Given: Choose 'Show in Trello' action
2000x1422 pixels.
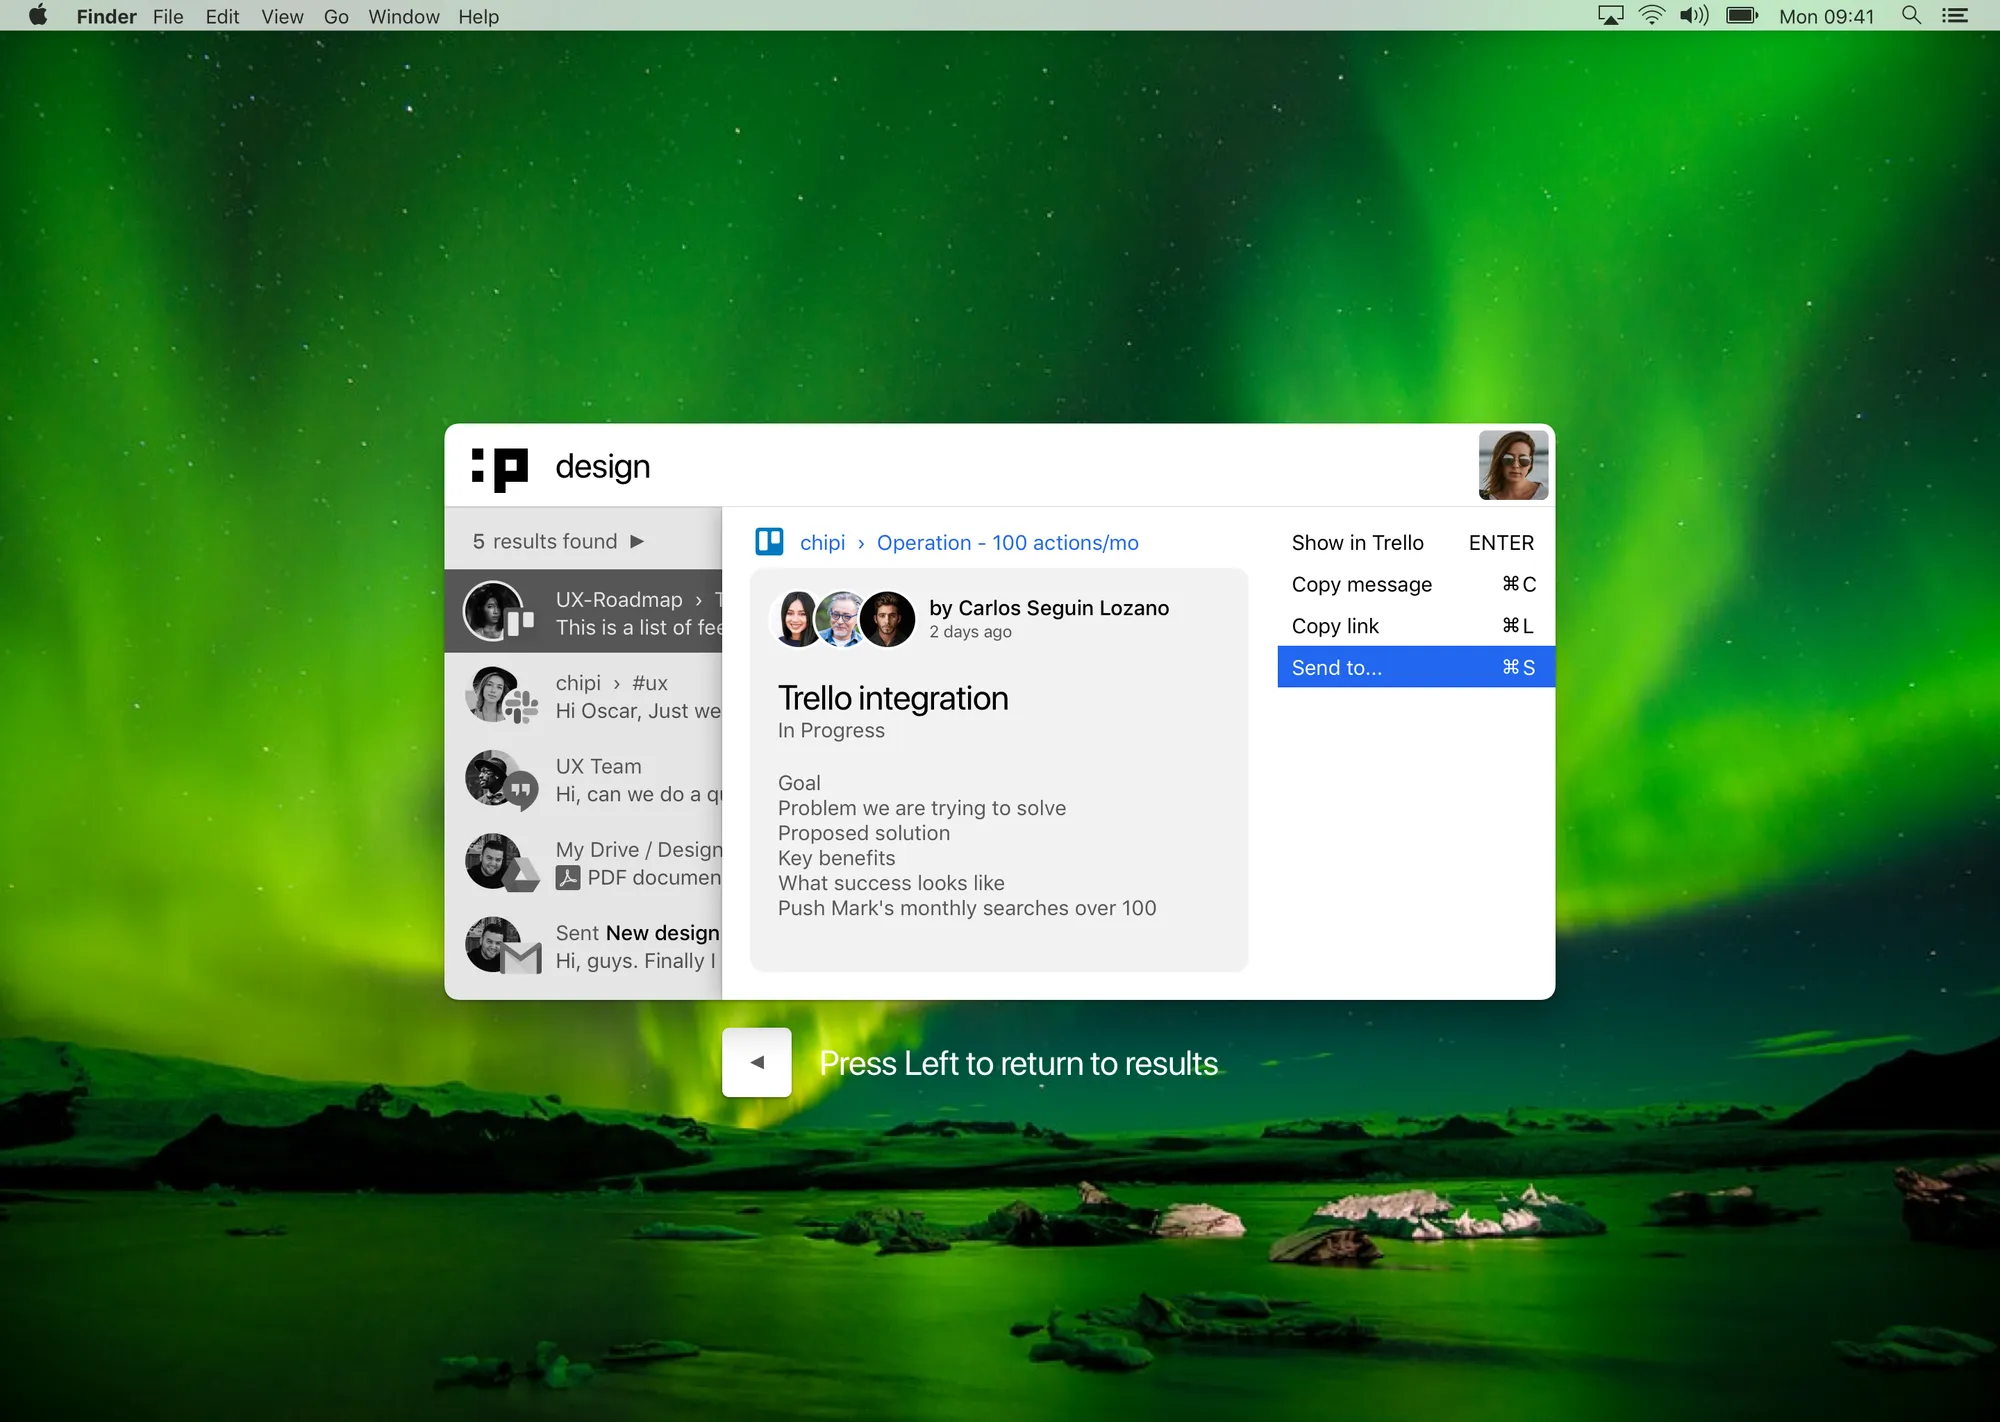Looking at the screenshot, I should (1416, 542).
